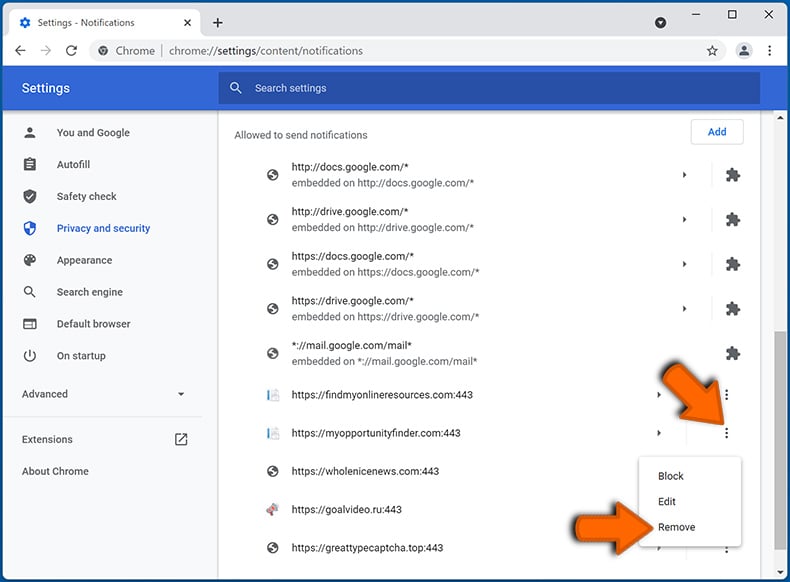The image size is (790, 582).
Task: Expand details for findmyonlineresources.com entry
Action: pyautogui.click(x=659, y=395)
